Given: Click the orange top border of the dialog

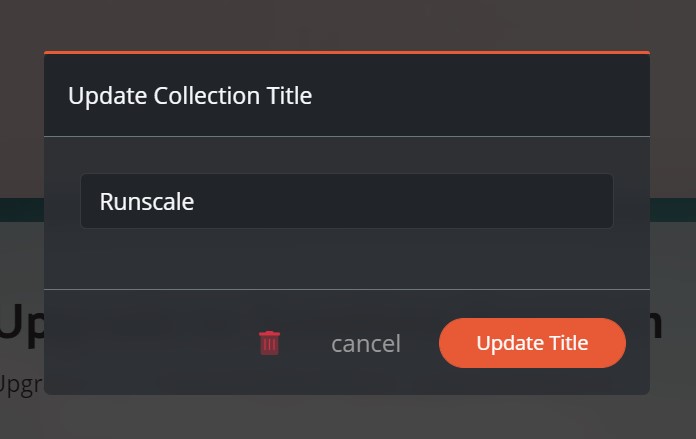Looking at the screenshot, I should point(346,52).
